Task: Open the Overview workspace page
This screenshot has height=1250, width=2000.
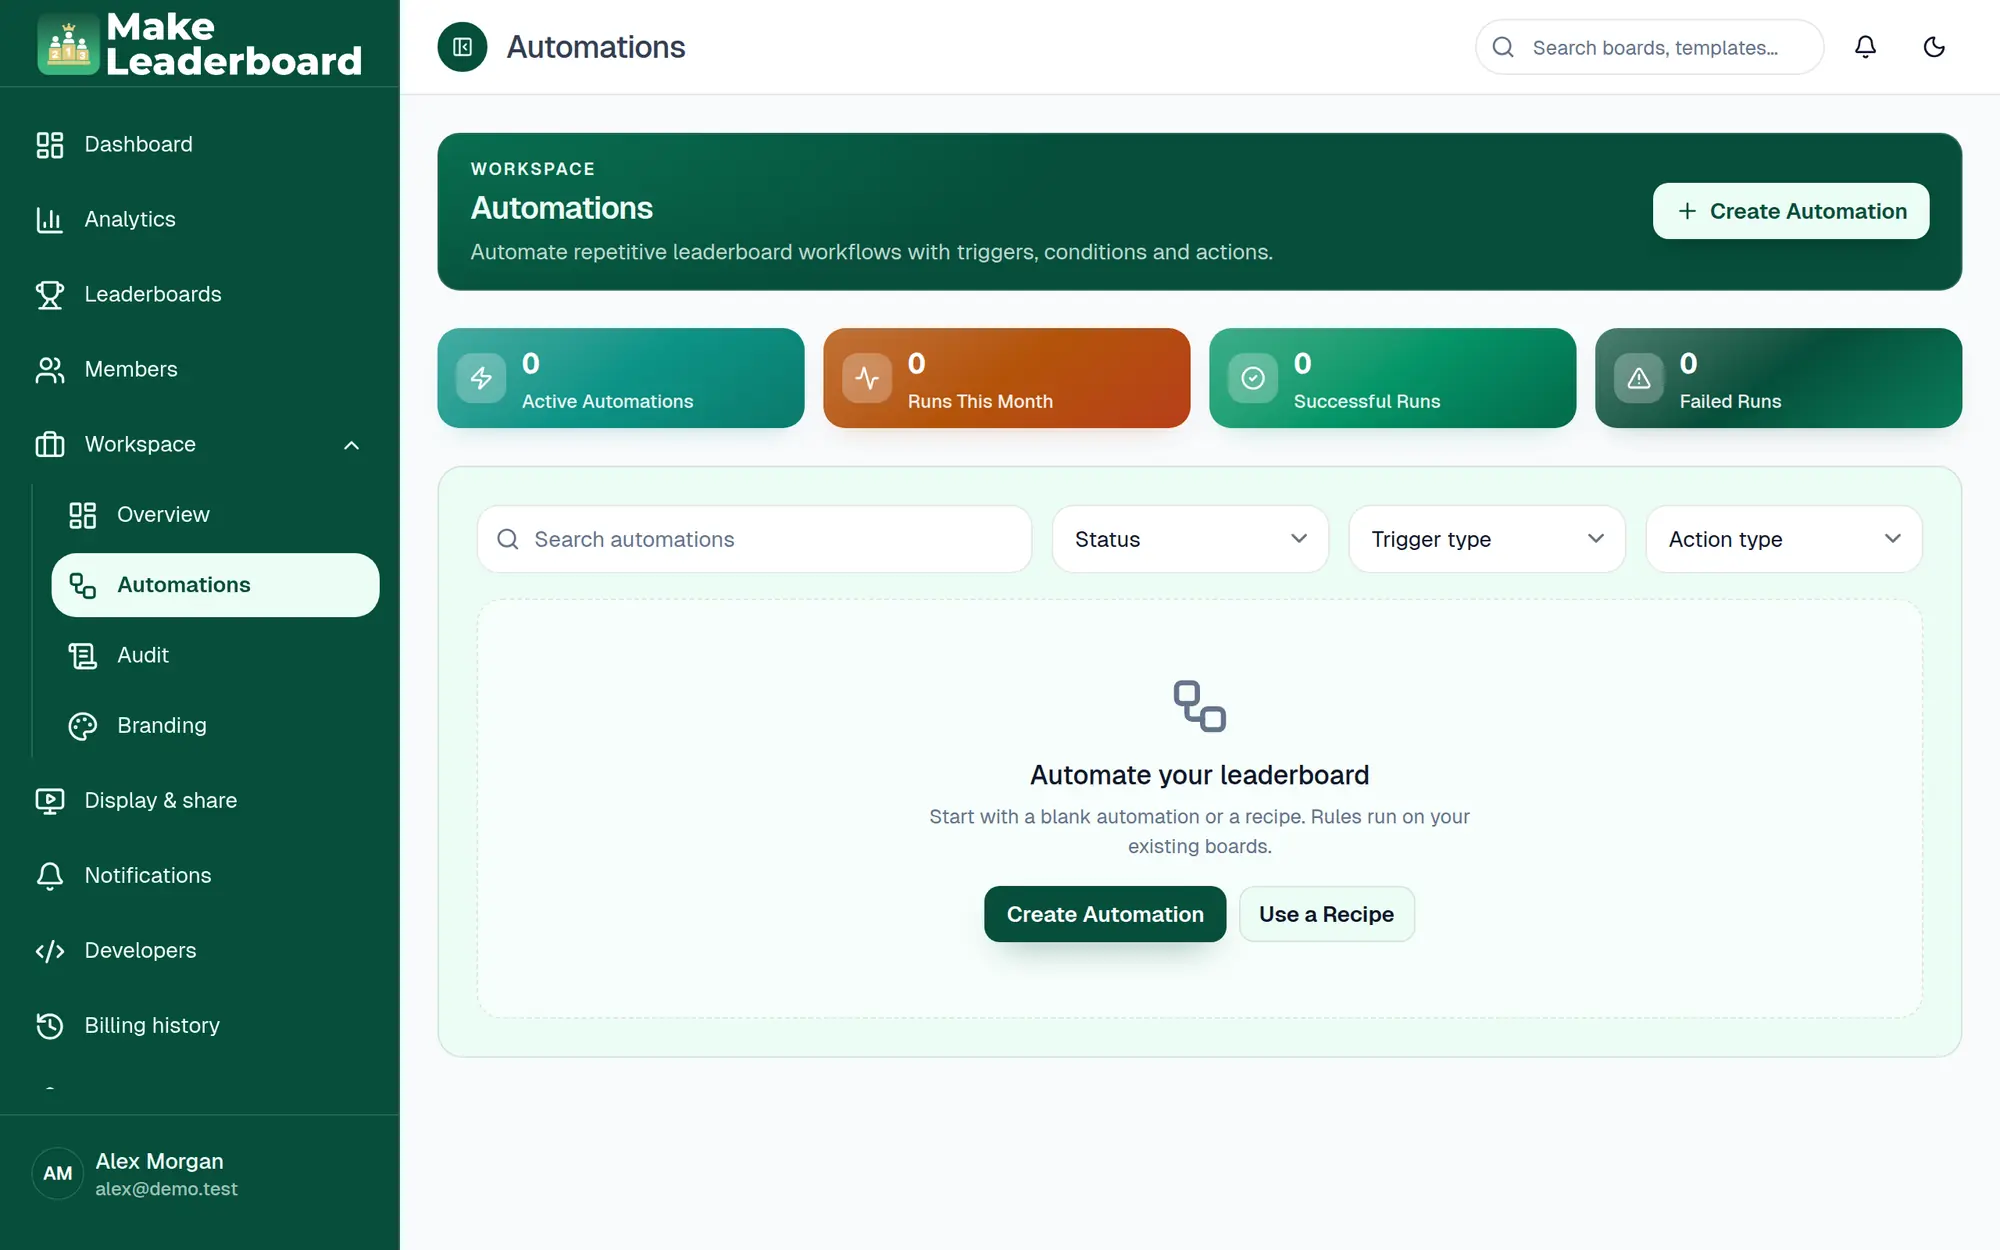Action: click(215, 515)
